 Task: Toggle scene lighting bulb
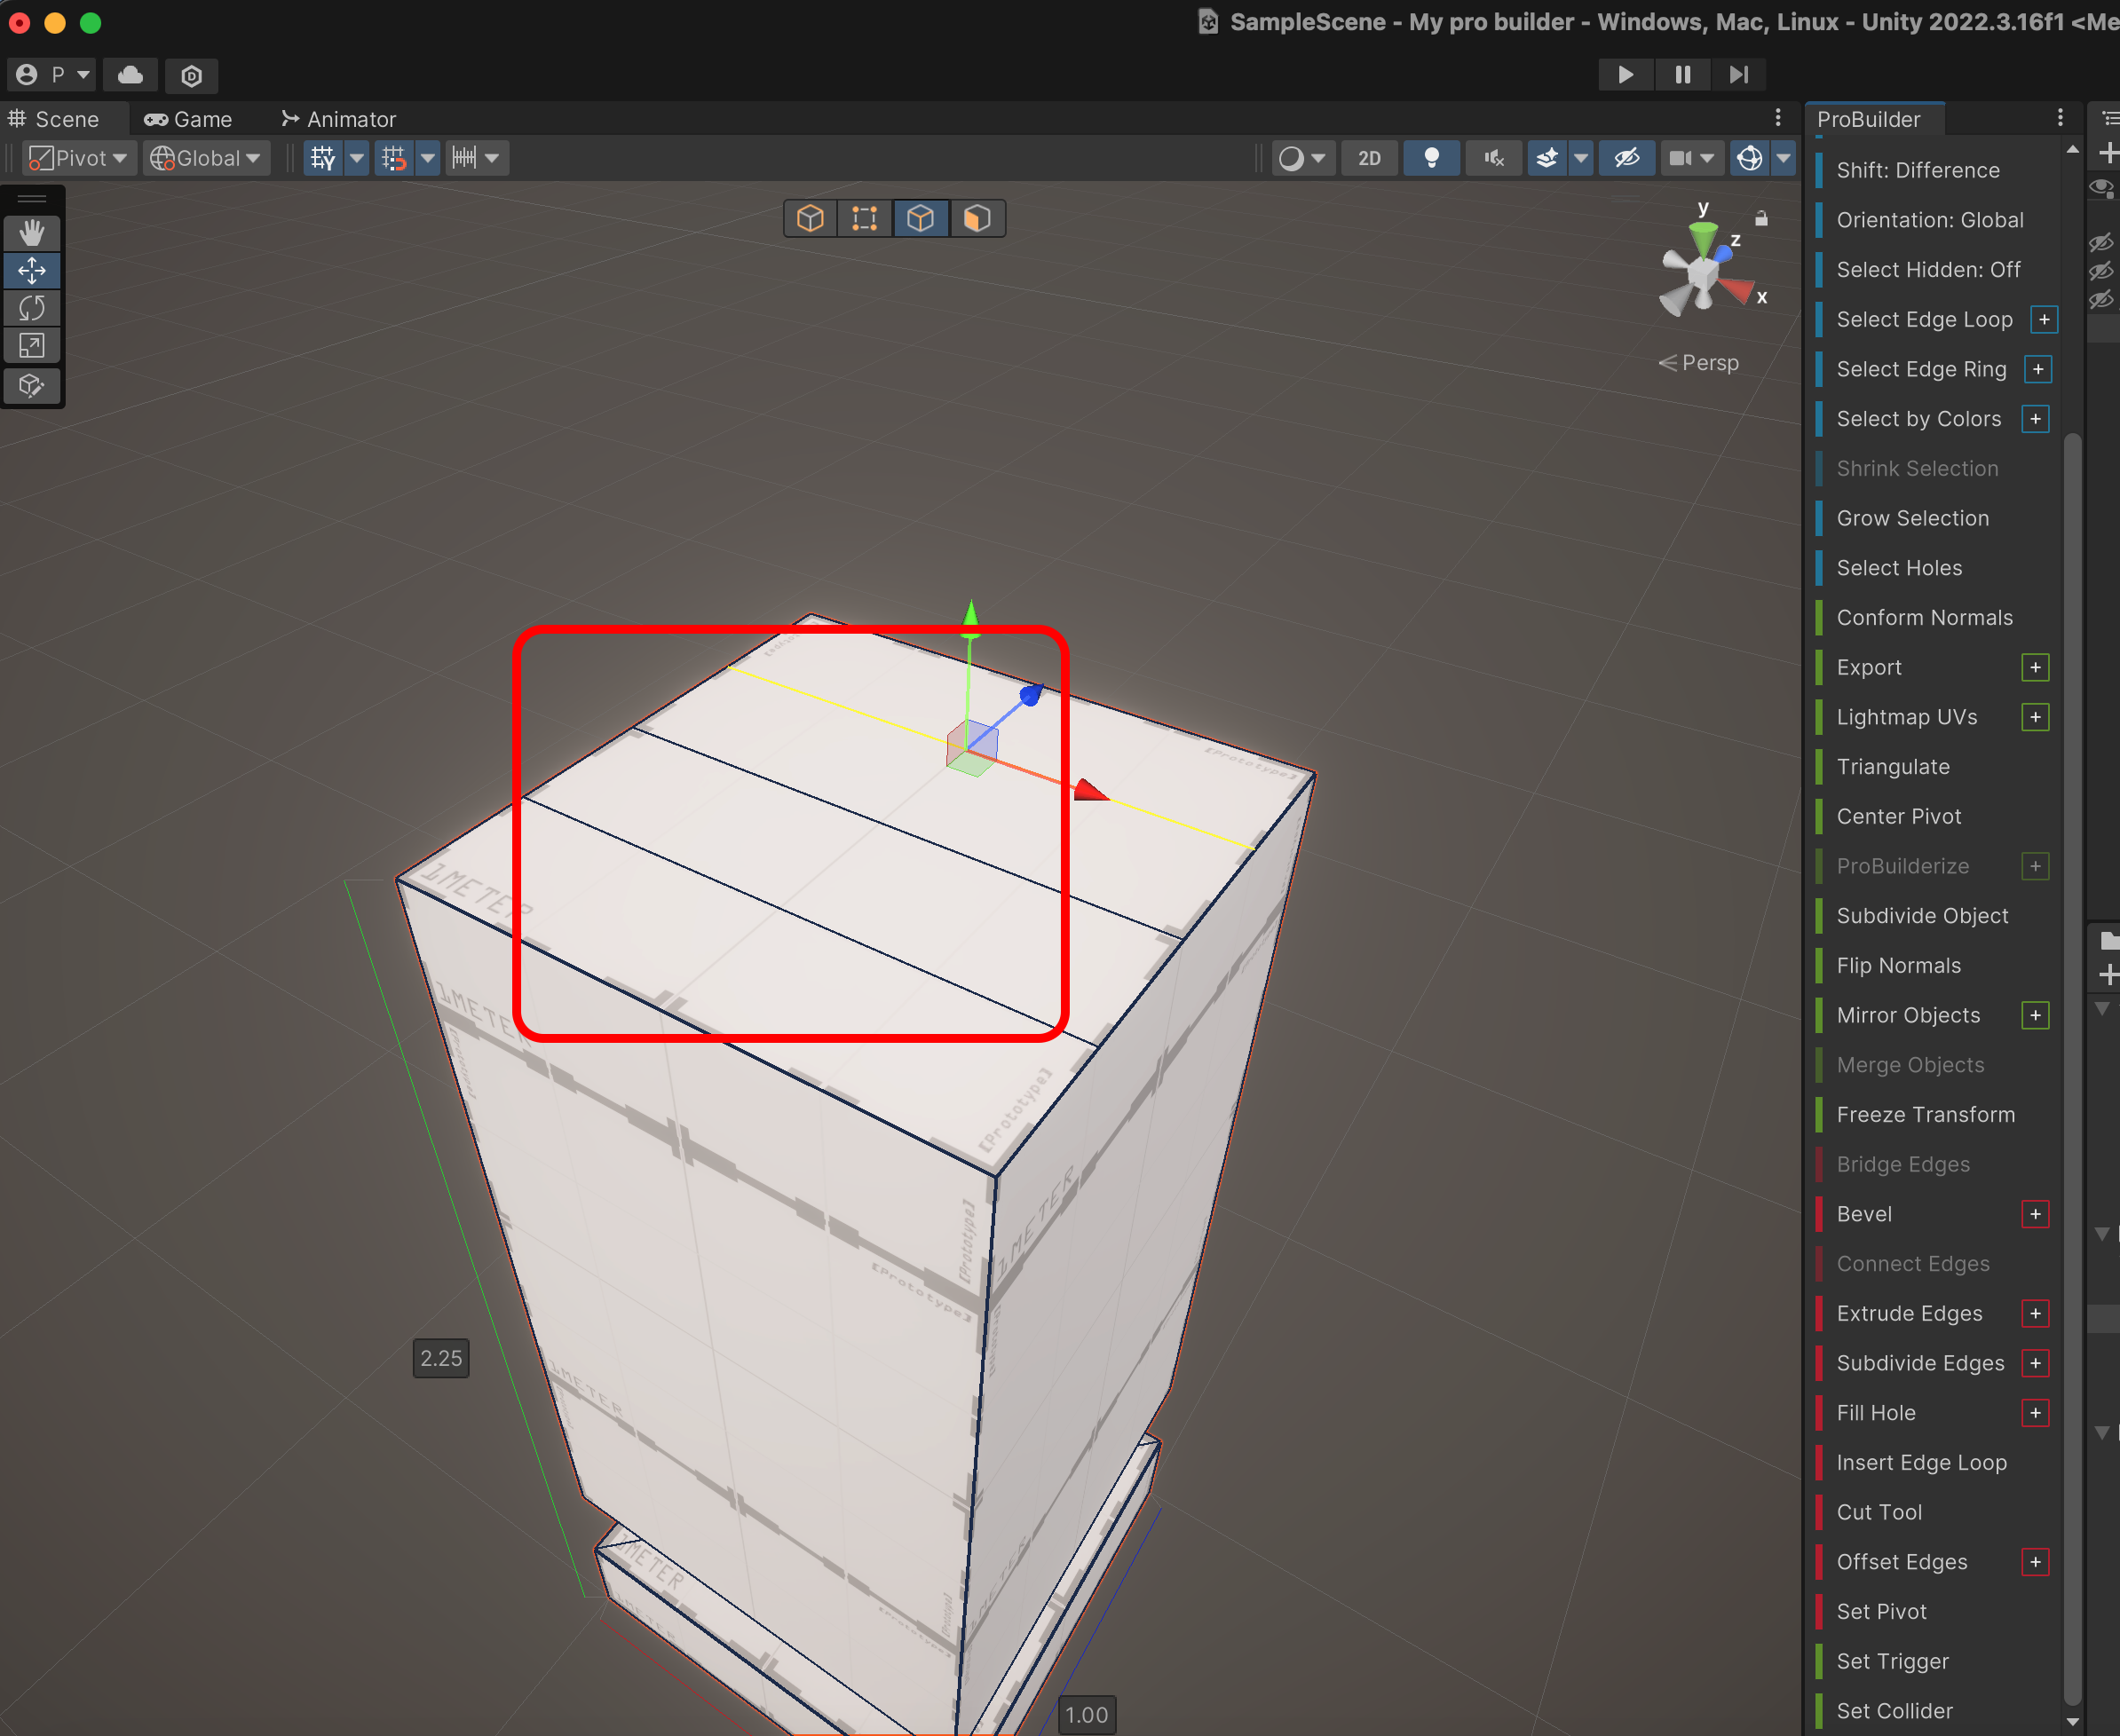(1431, 158)
